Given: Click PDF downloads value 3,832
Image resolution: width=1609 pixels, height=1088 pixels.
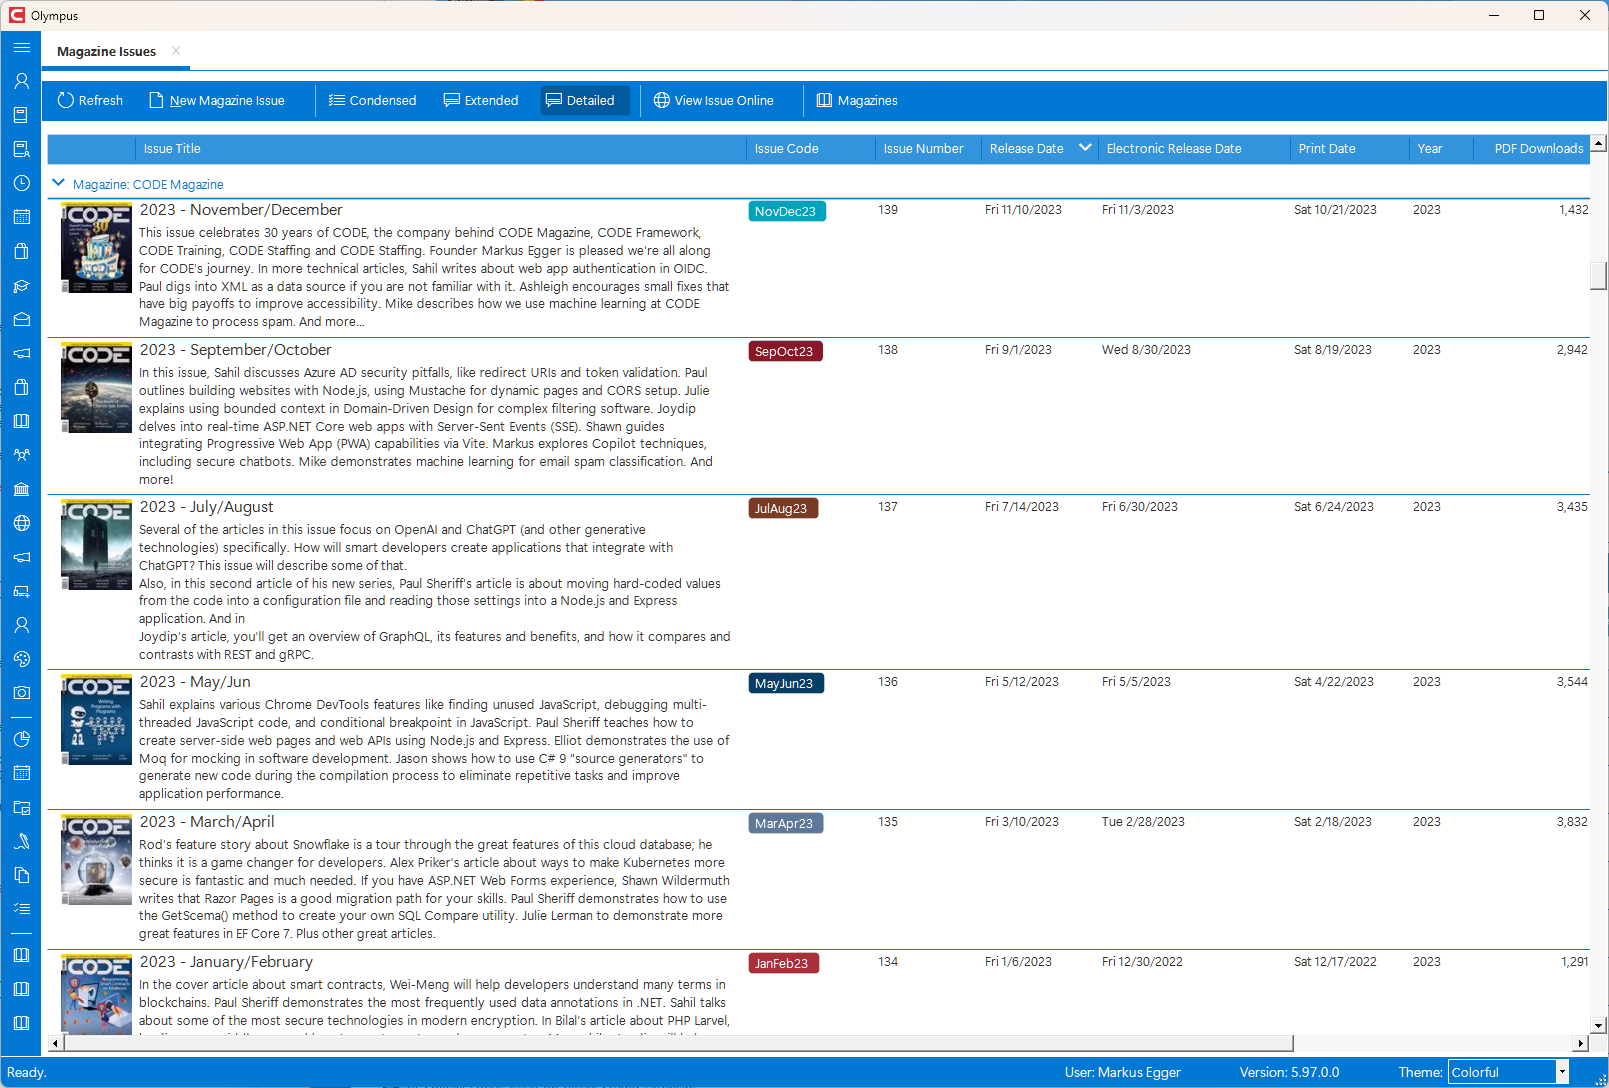Looking at the screenshot, I should coord(1572,822).
